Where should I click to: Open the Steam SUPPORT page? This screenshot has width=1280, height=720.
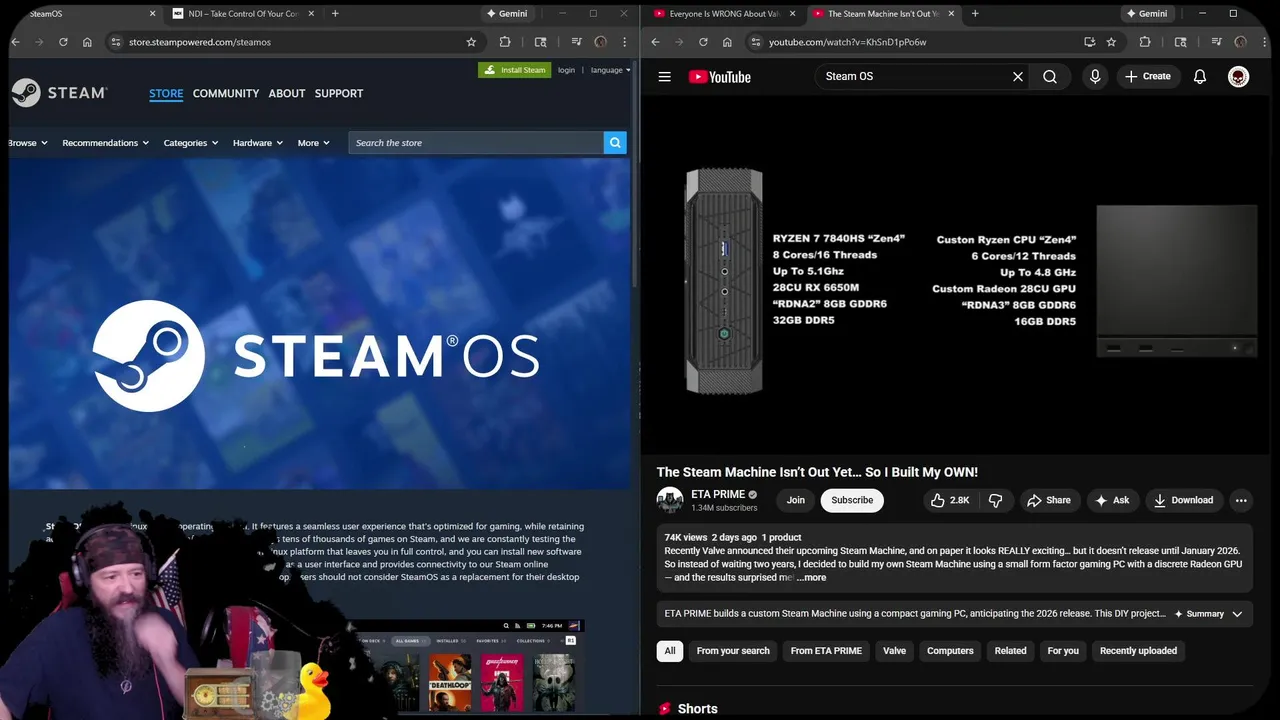339,93
